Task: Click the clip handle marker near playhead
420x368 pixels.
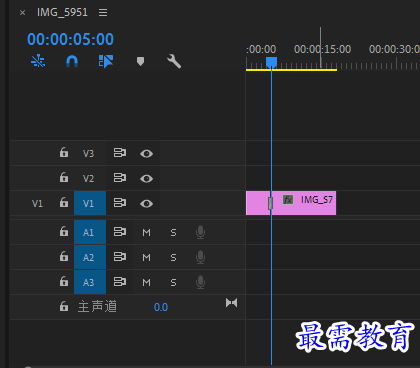Action: click(270, 203)
